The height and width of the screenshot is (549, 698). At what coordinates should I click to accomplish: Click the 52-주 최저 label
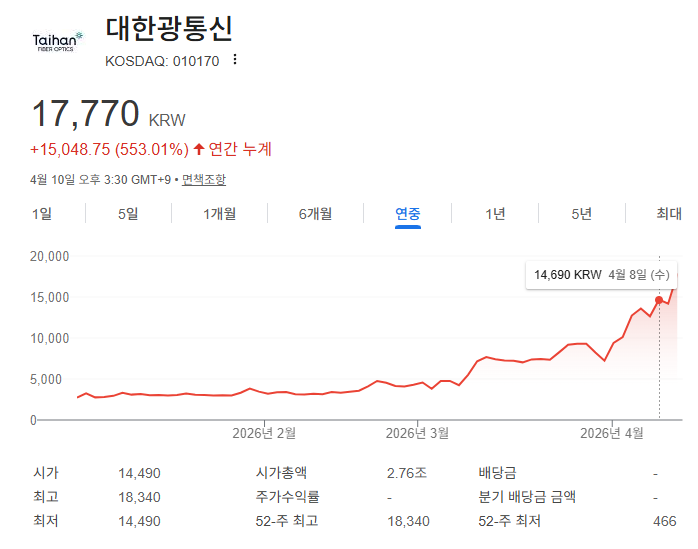click(510, 521)
